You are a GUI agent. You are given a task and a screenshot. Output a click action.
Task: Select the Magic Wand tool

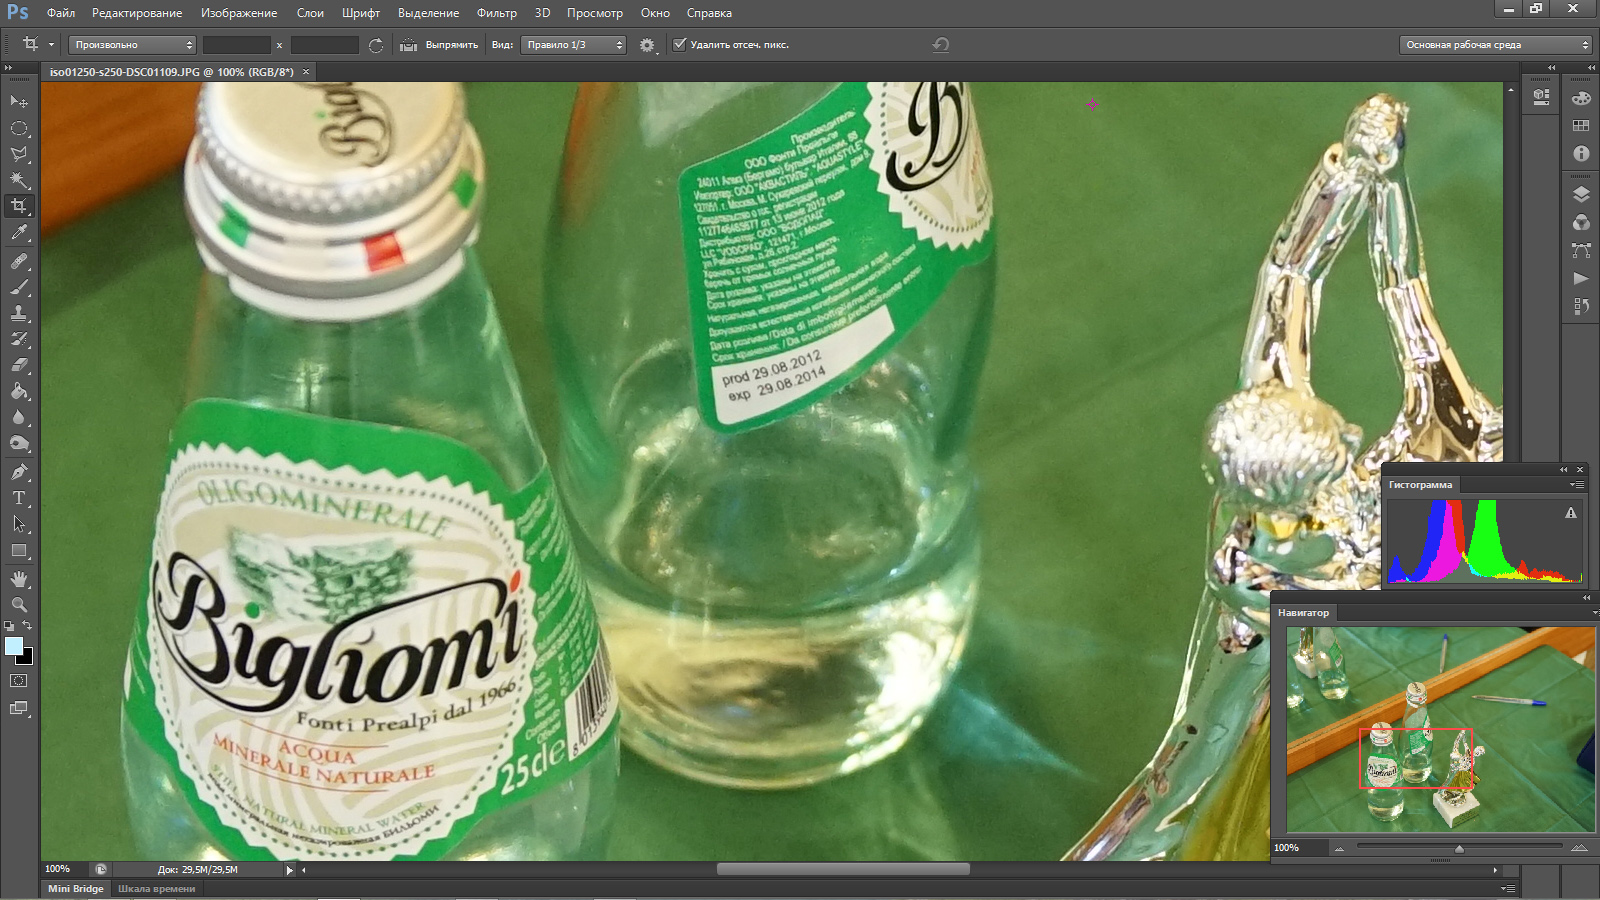click(19, 180)
